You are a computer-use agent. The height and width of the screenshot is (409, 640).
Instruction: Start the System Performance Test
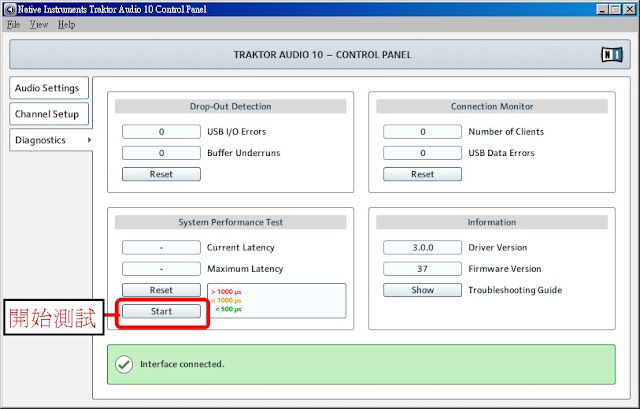(x=161, y=311)
